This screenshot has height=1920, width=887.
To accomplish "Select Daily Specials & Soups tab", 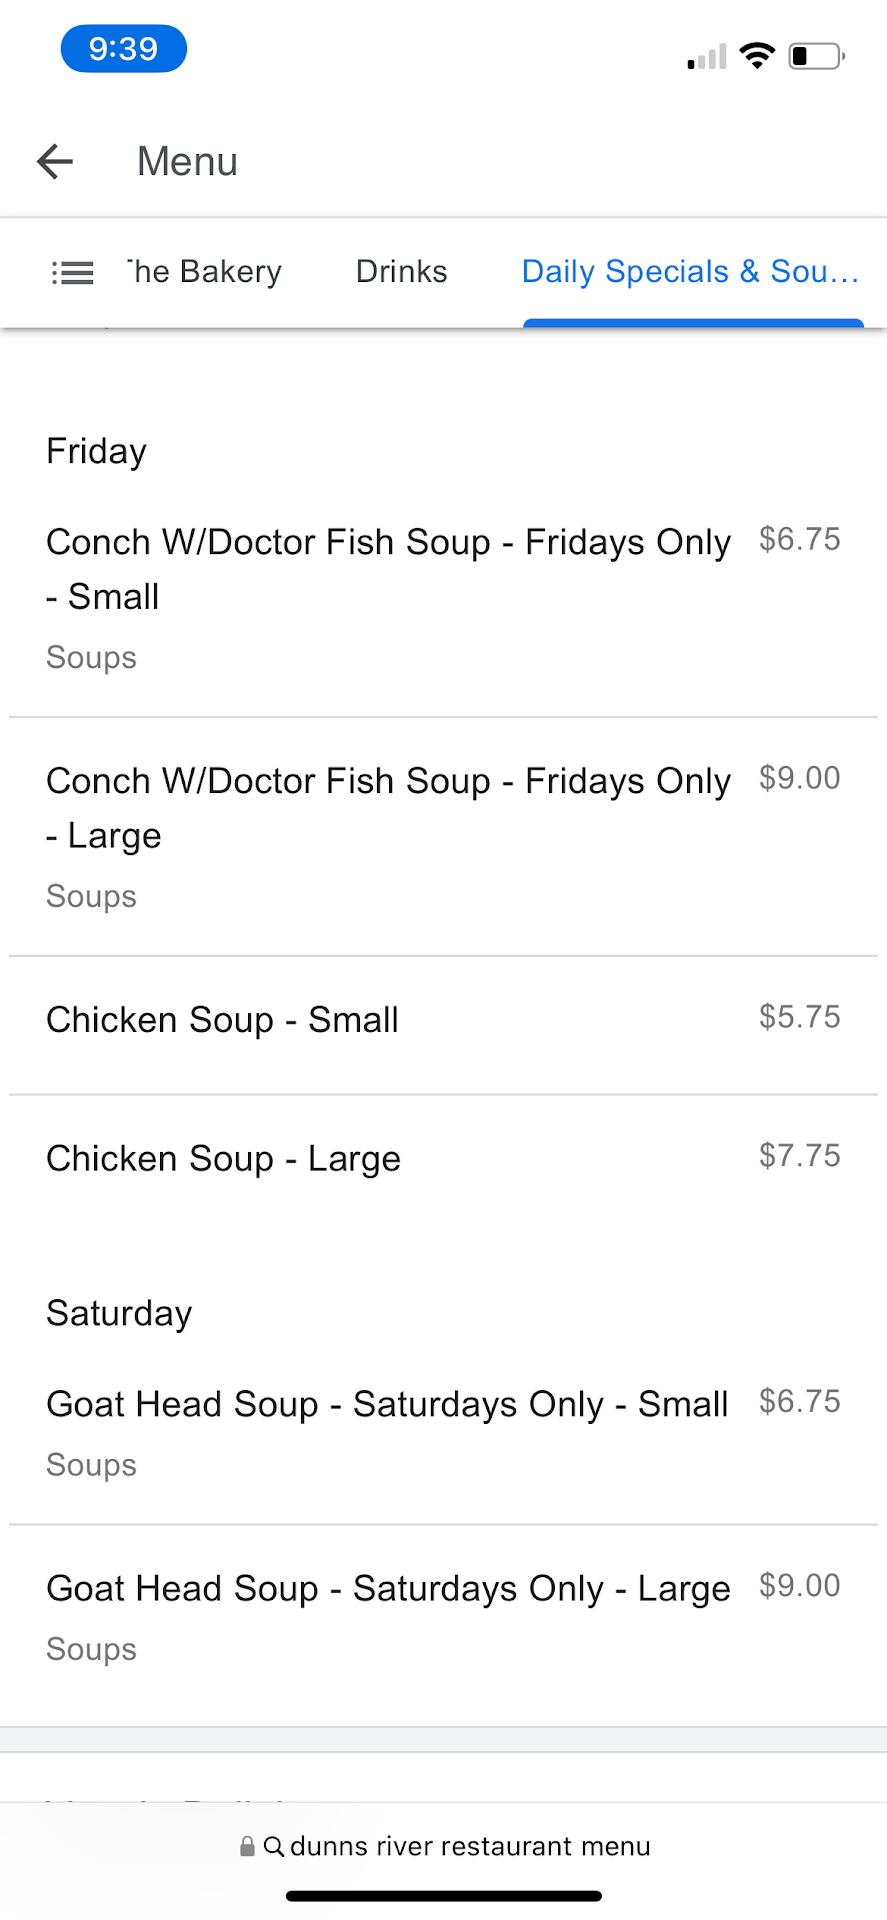I will click(x=690, y=272).
